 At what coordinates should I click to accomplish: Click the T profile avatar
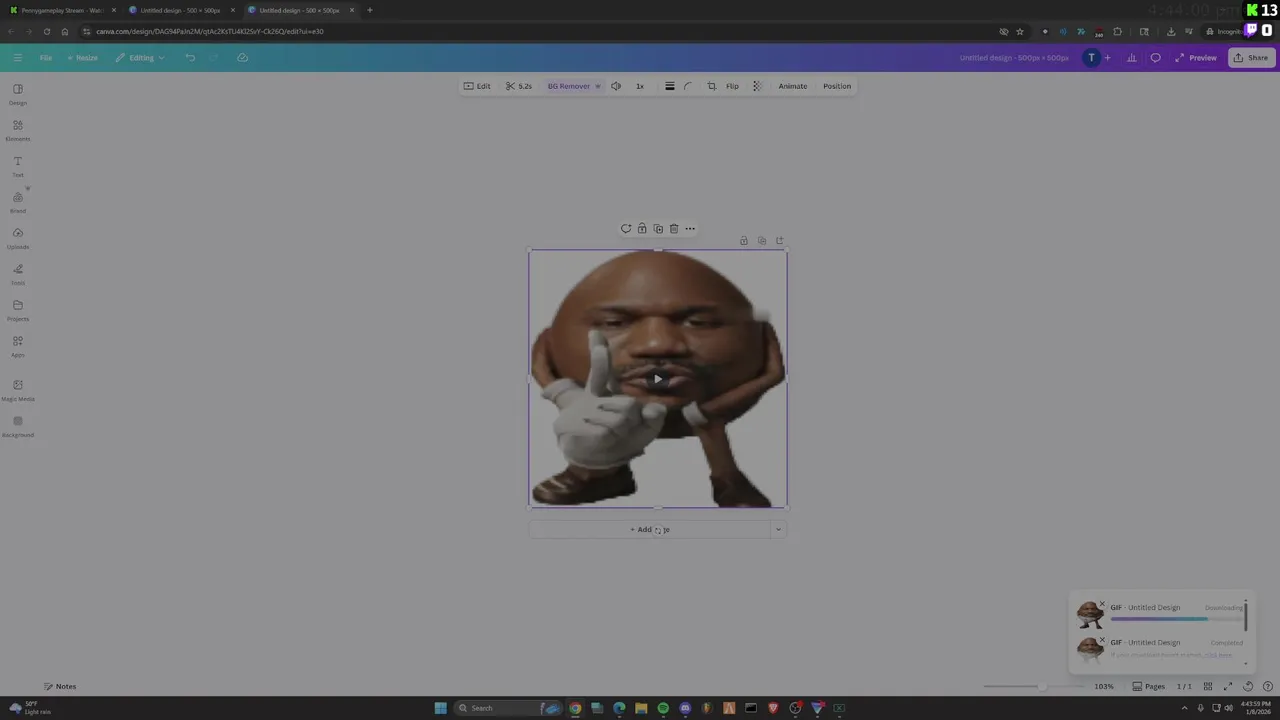1092,58
